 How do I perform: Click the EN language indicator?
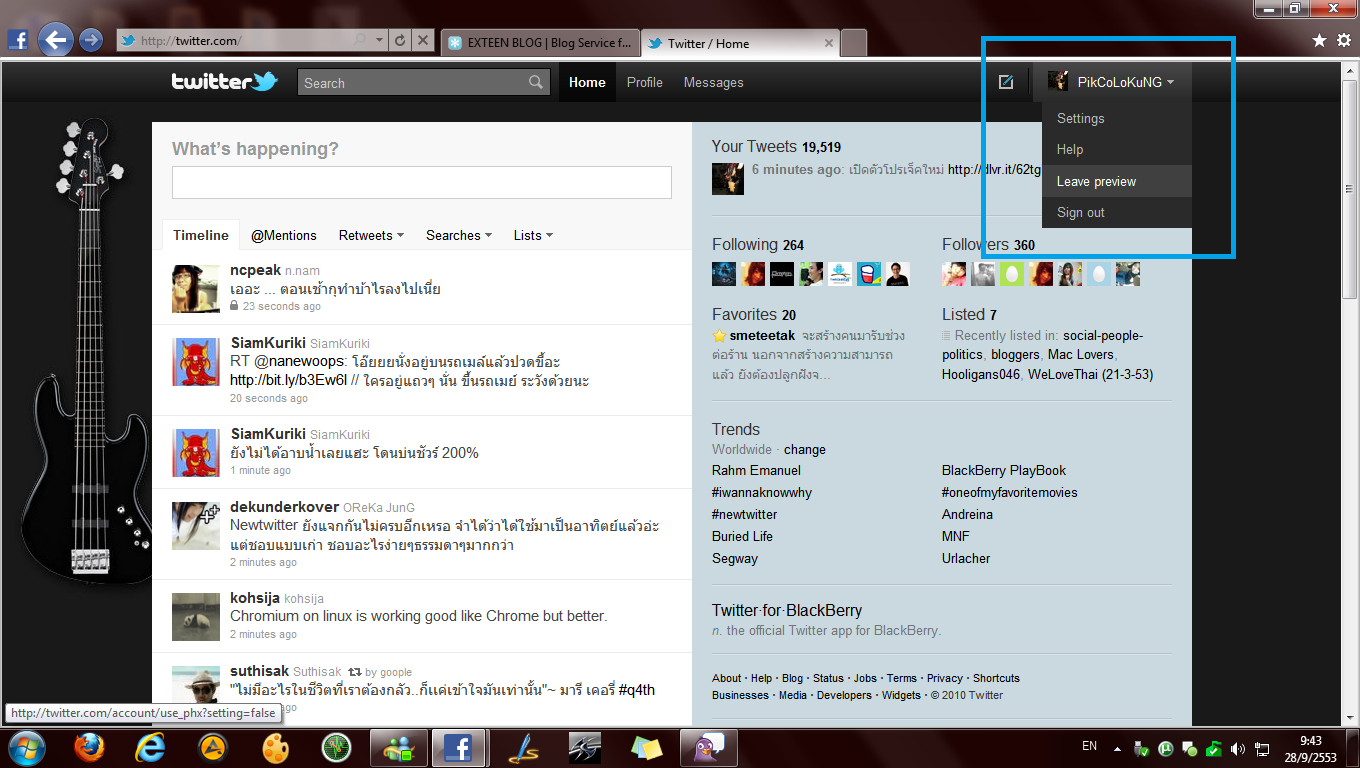[x=1090, y=746]
